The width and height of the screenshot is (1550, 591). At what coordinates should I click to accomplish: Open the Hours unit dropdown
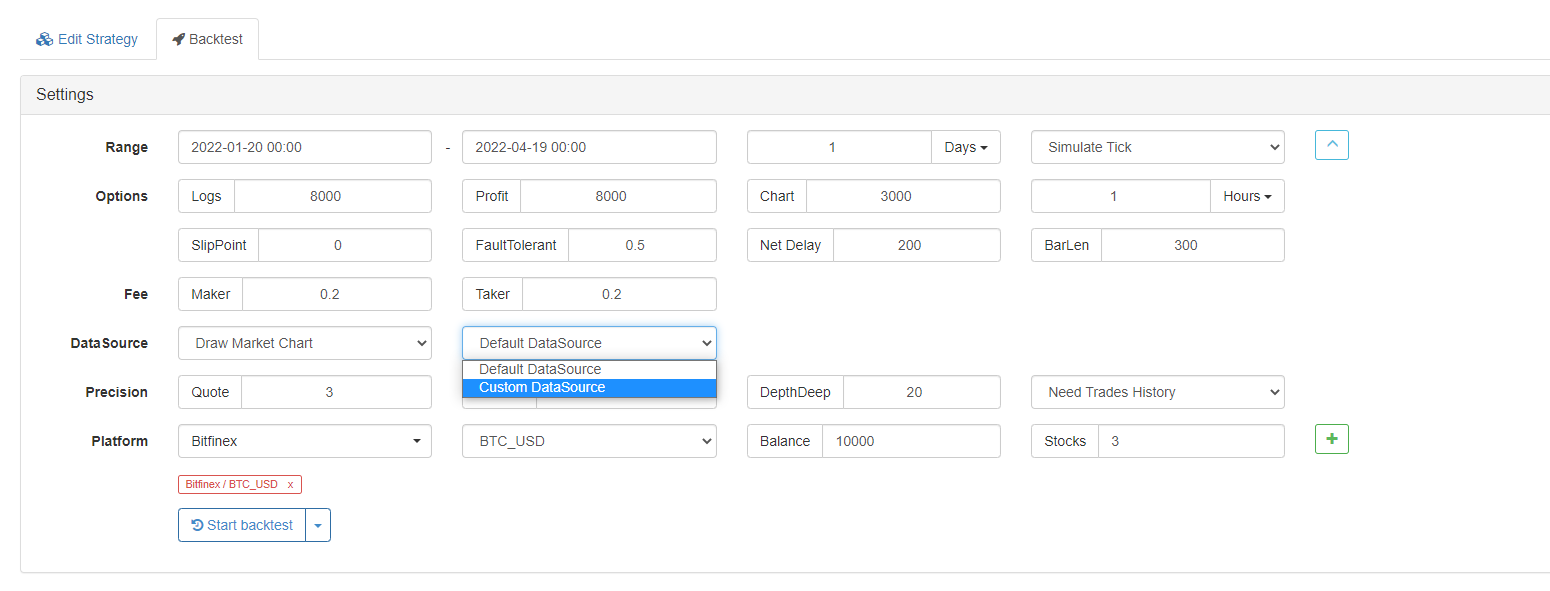point(1247,196)
